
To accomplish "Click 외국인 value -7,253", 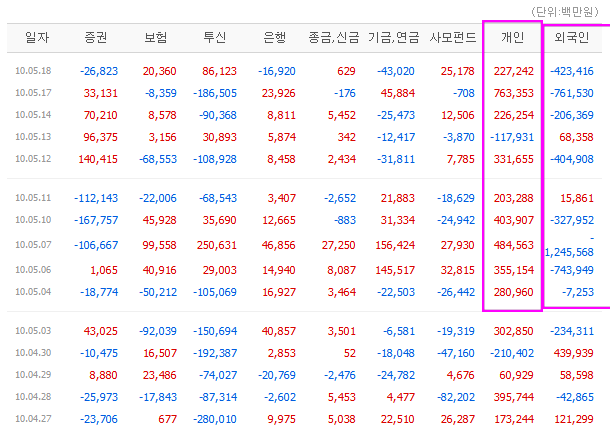I will click(x=578, y=292).
